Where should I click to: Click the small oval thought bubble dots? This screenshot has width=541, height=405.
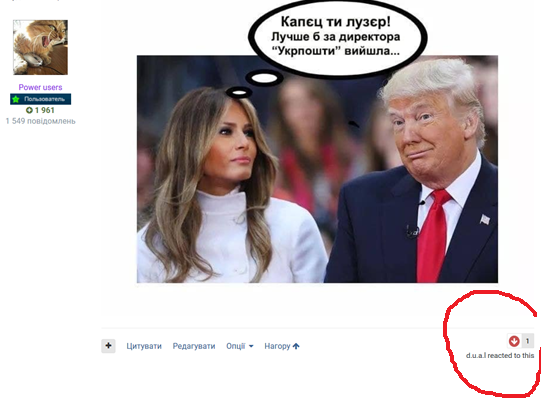click(x=254, y=85)
